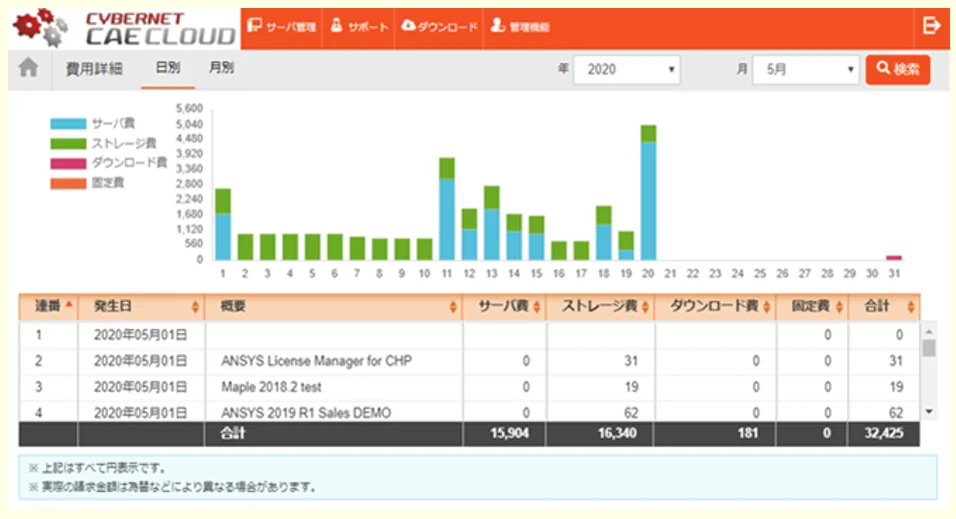This screenshot has width=956, height=519.
Task: Toggle the サーバ費 legend color swatch
Action: 68,124
